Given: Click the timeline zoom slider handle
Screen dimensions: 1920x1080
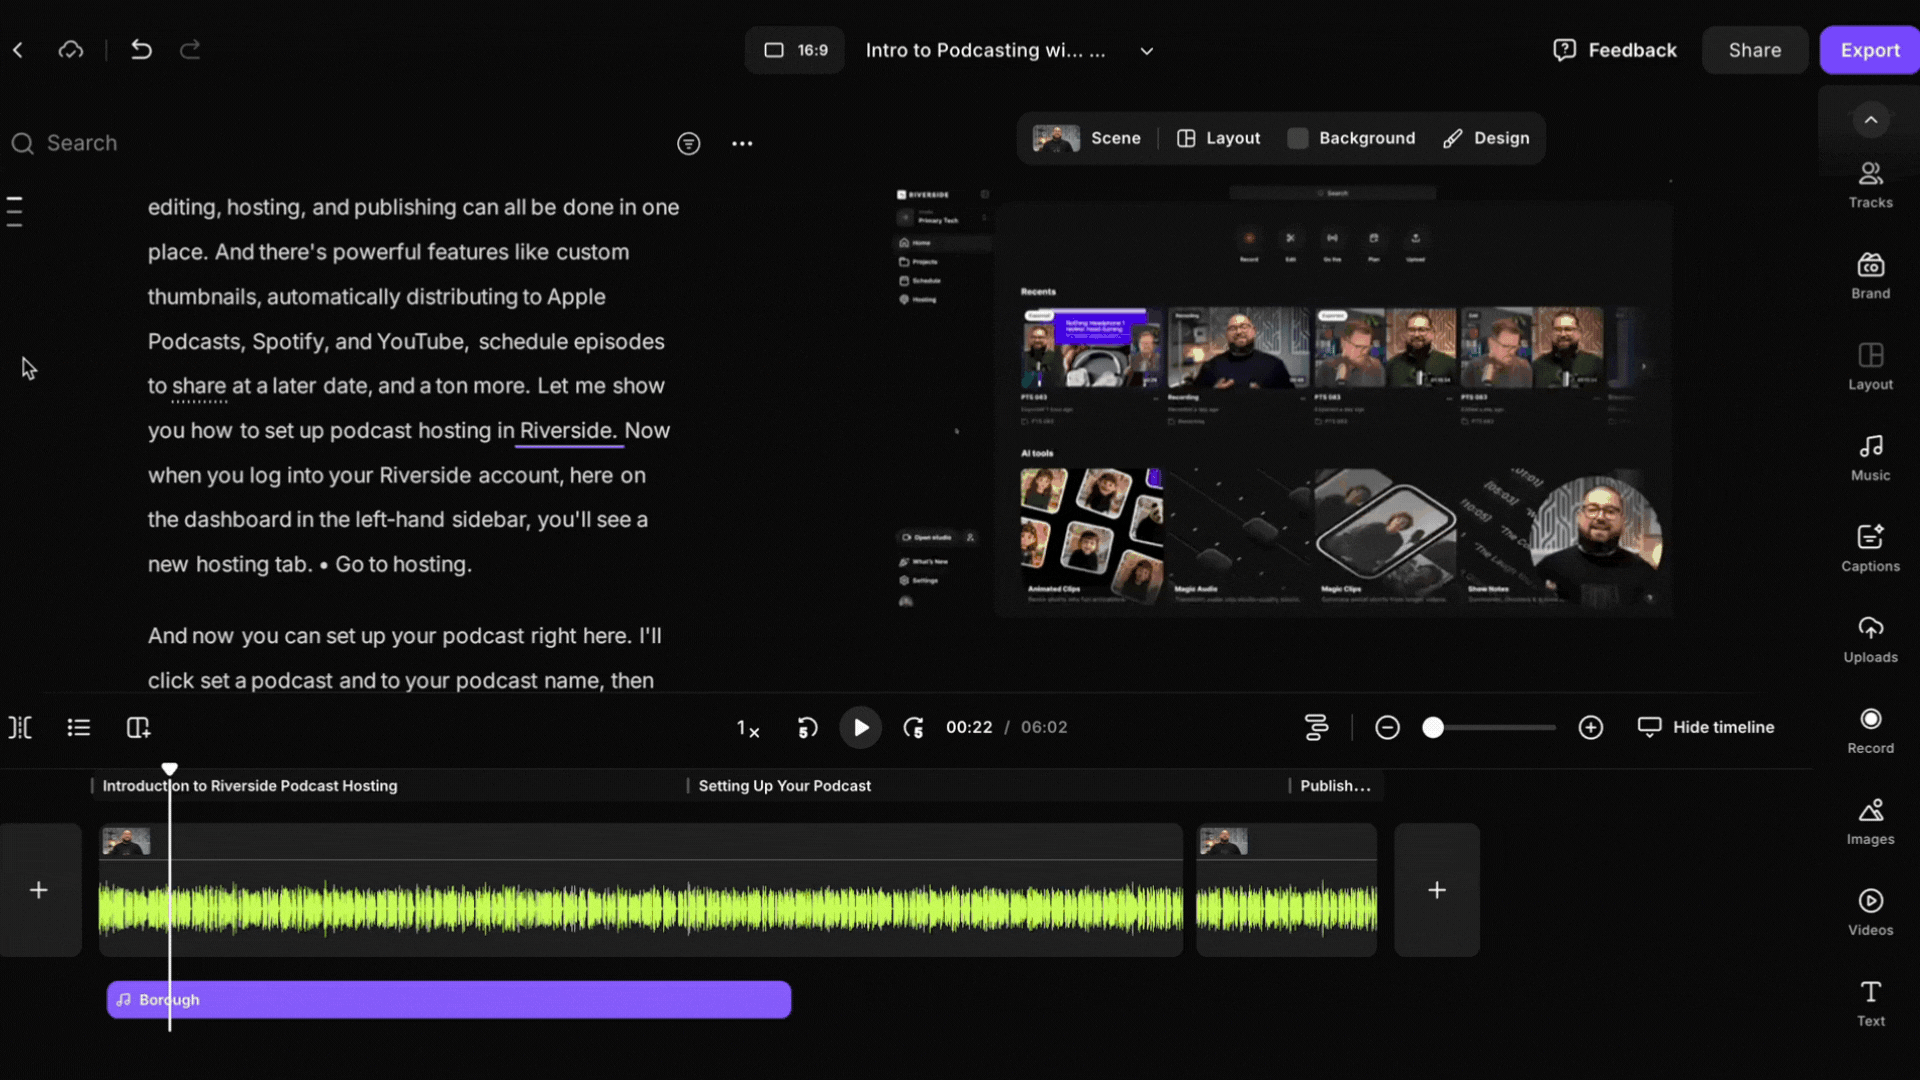Looking at the screenshot, I should (1433, 728).
